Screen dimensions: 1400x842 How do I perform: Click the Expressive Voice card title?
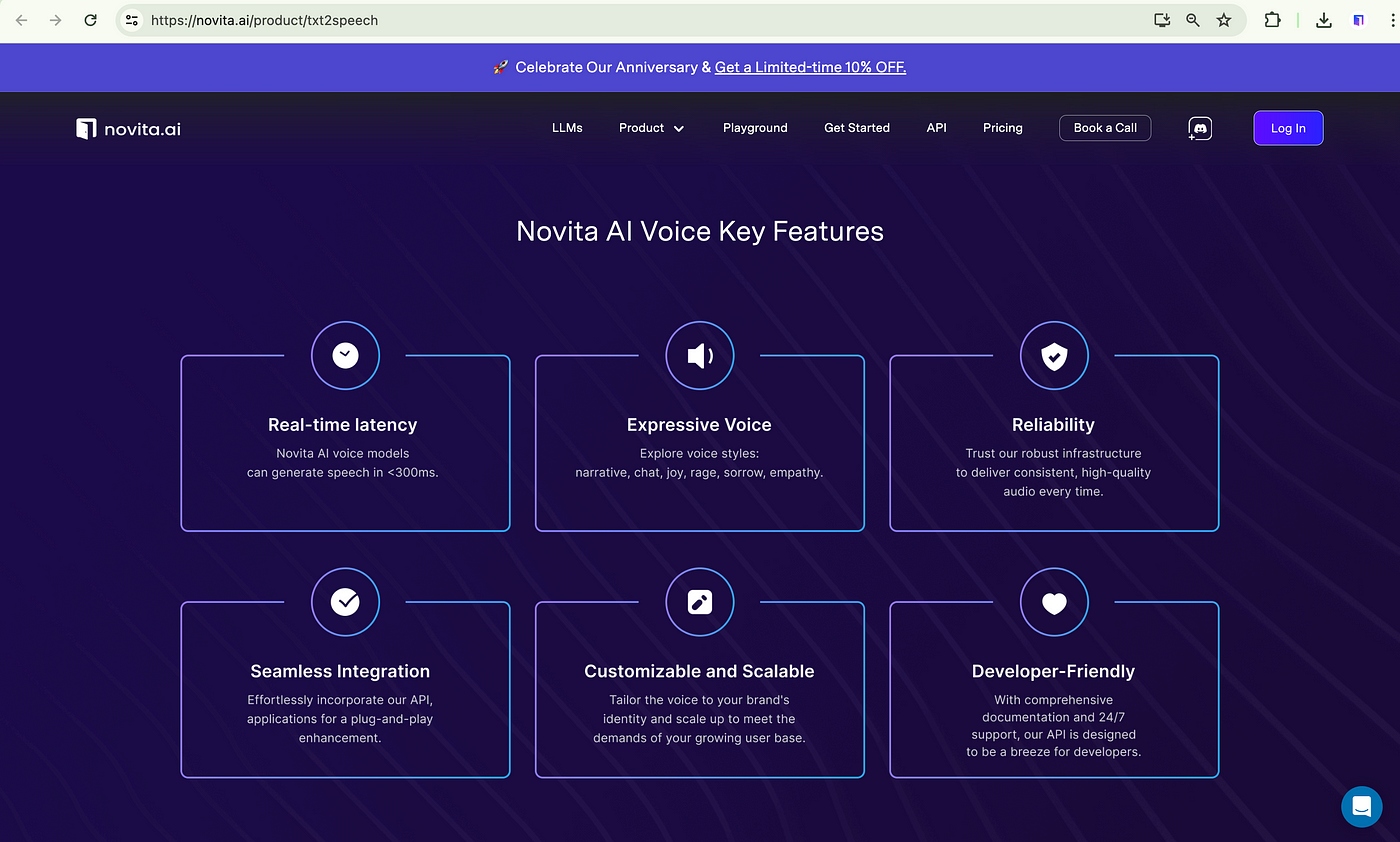pos(699,425)
